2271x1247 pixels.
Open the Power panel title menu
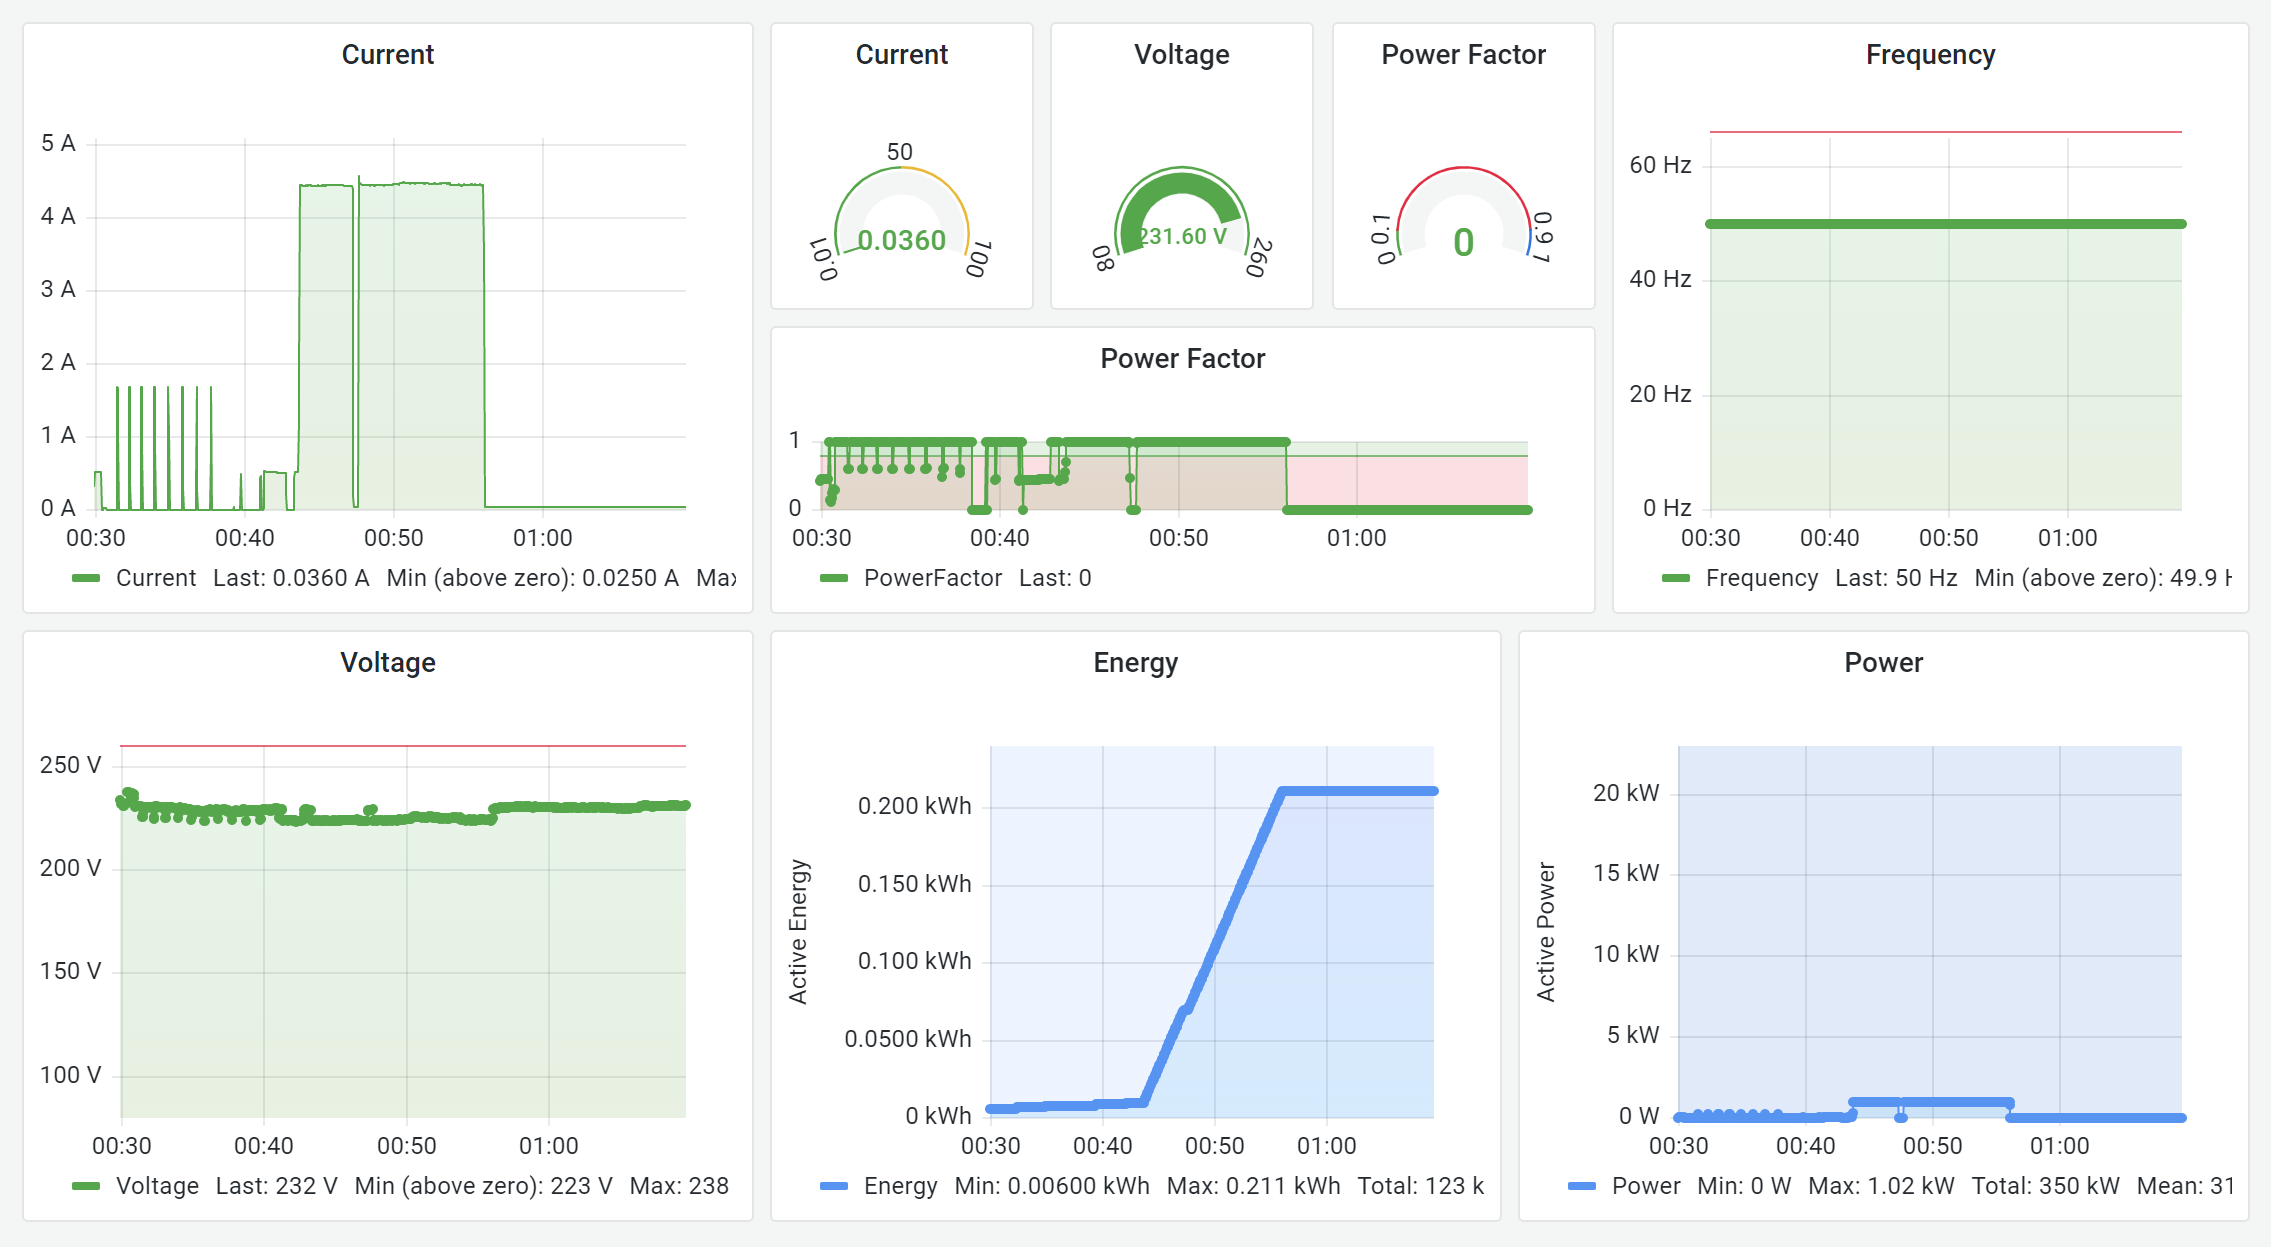coord(1883,661)
